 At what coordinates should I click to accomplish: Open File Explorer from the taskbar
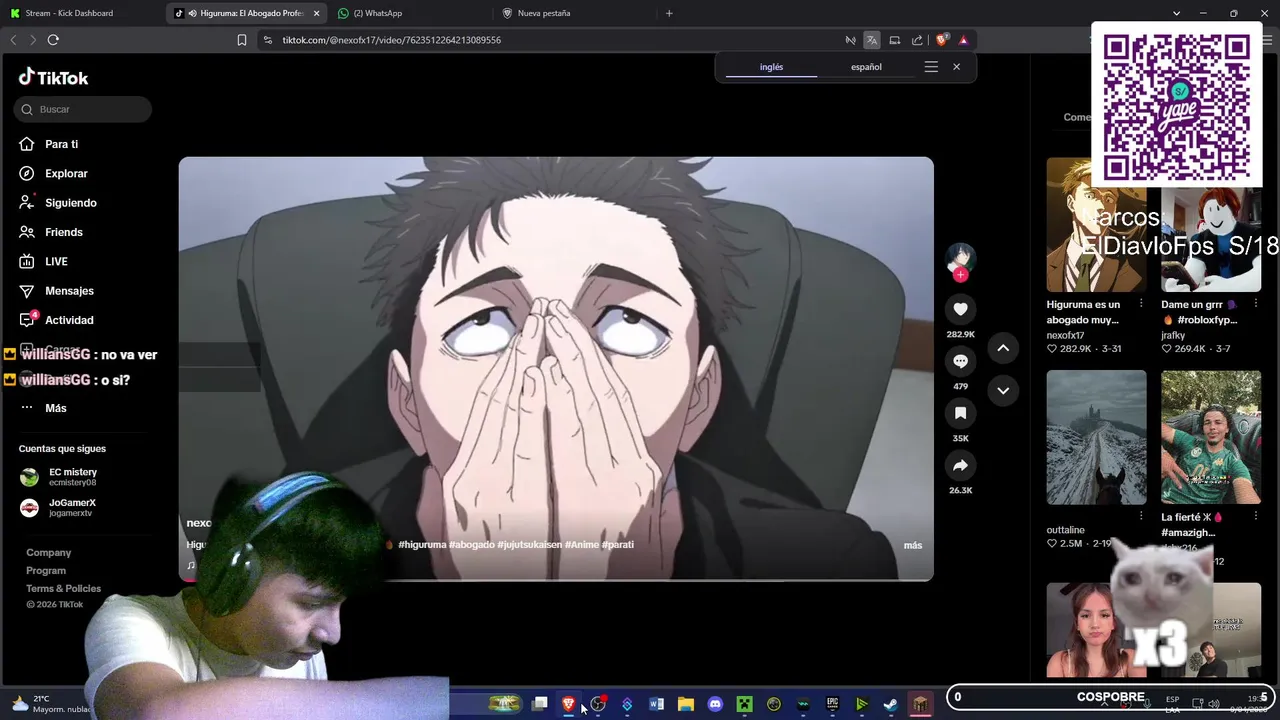point(686,704)
